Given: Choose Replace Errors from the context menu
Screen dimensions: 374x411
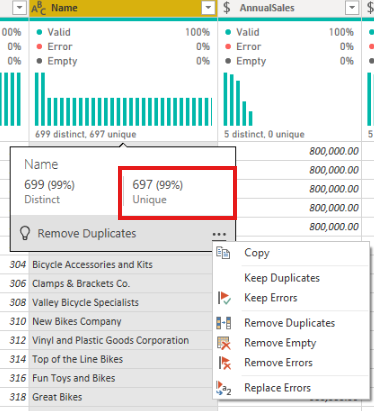Looking at the screenshot, I should [291, 388].
